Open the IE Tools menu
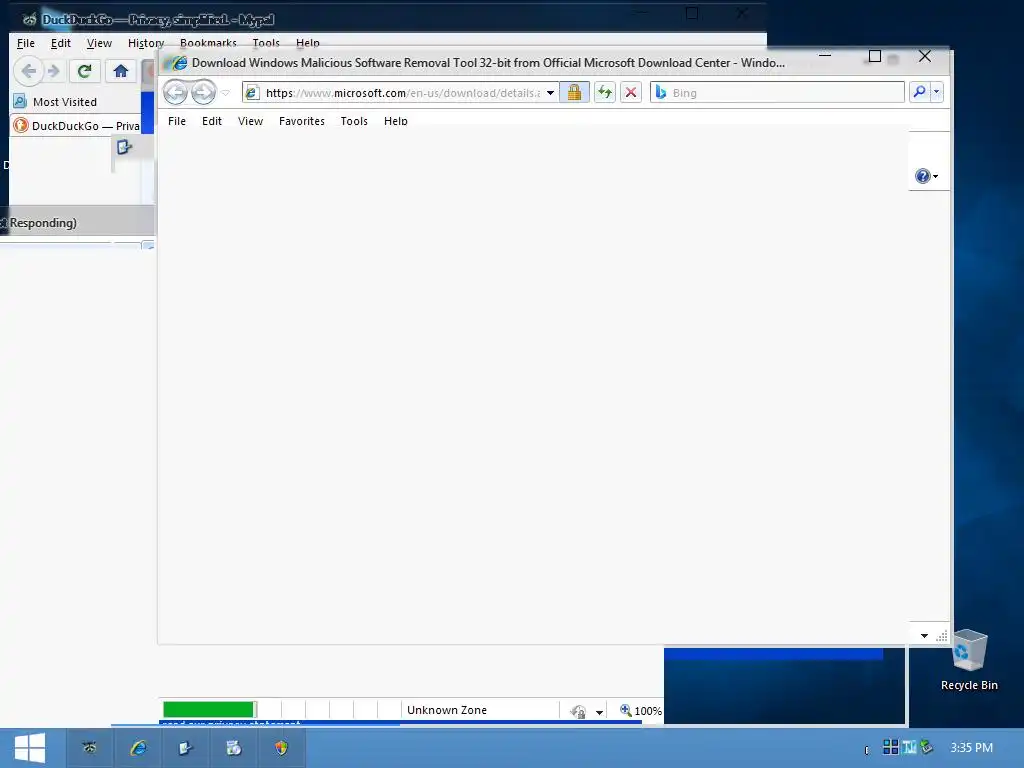 354,121
